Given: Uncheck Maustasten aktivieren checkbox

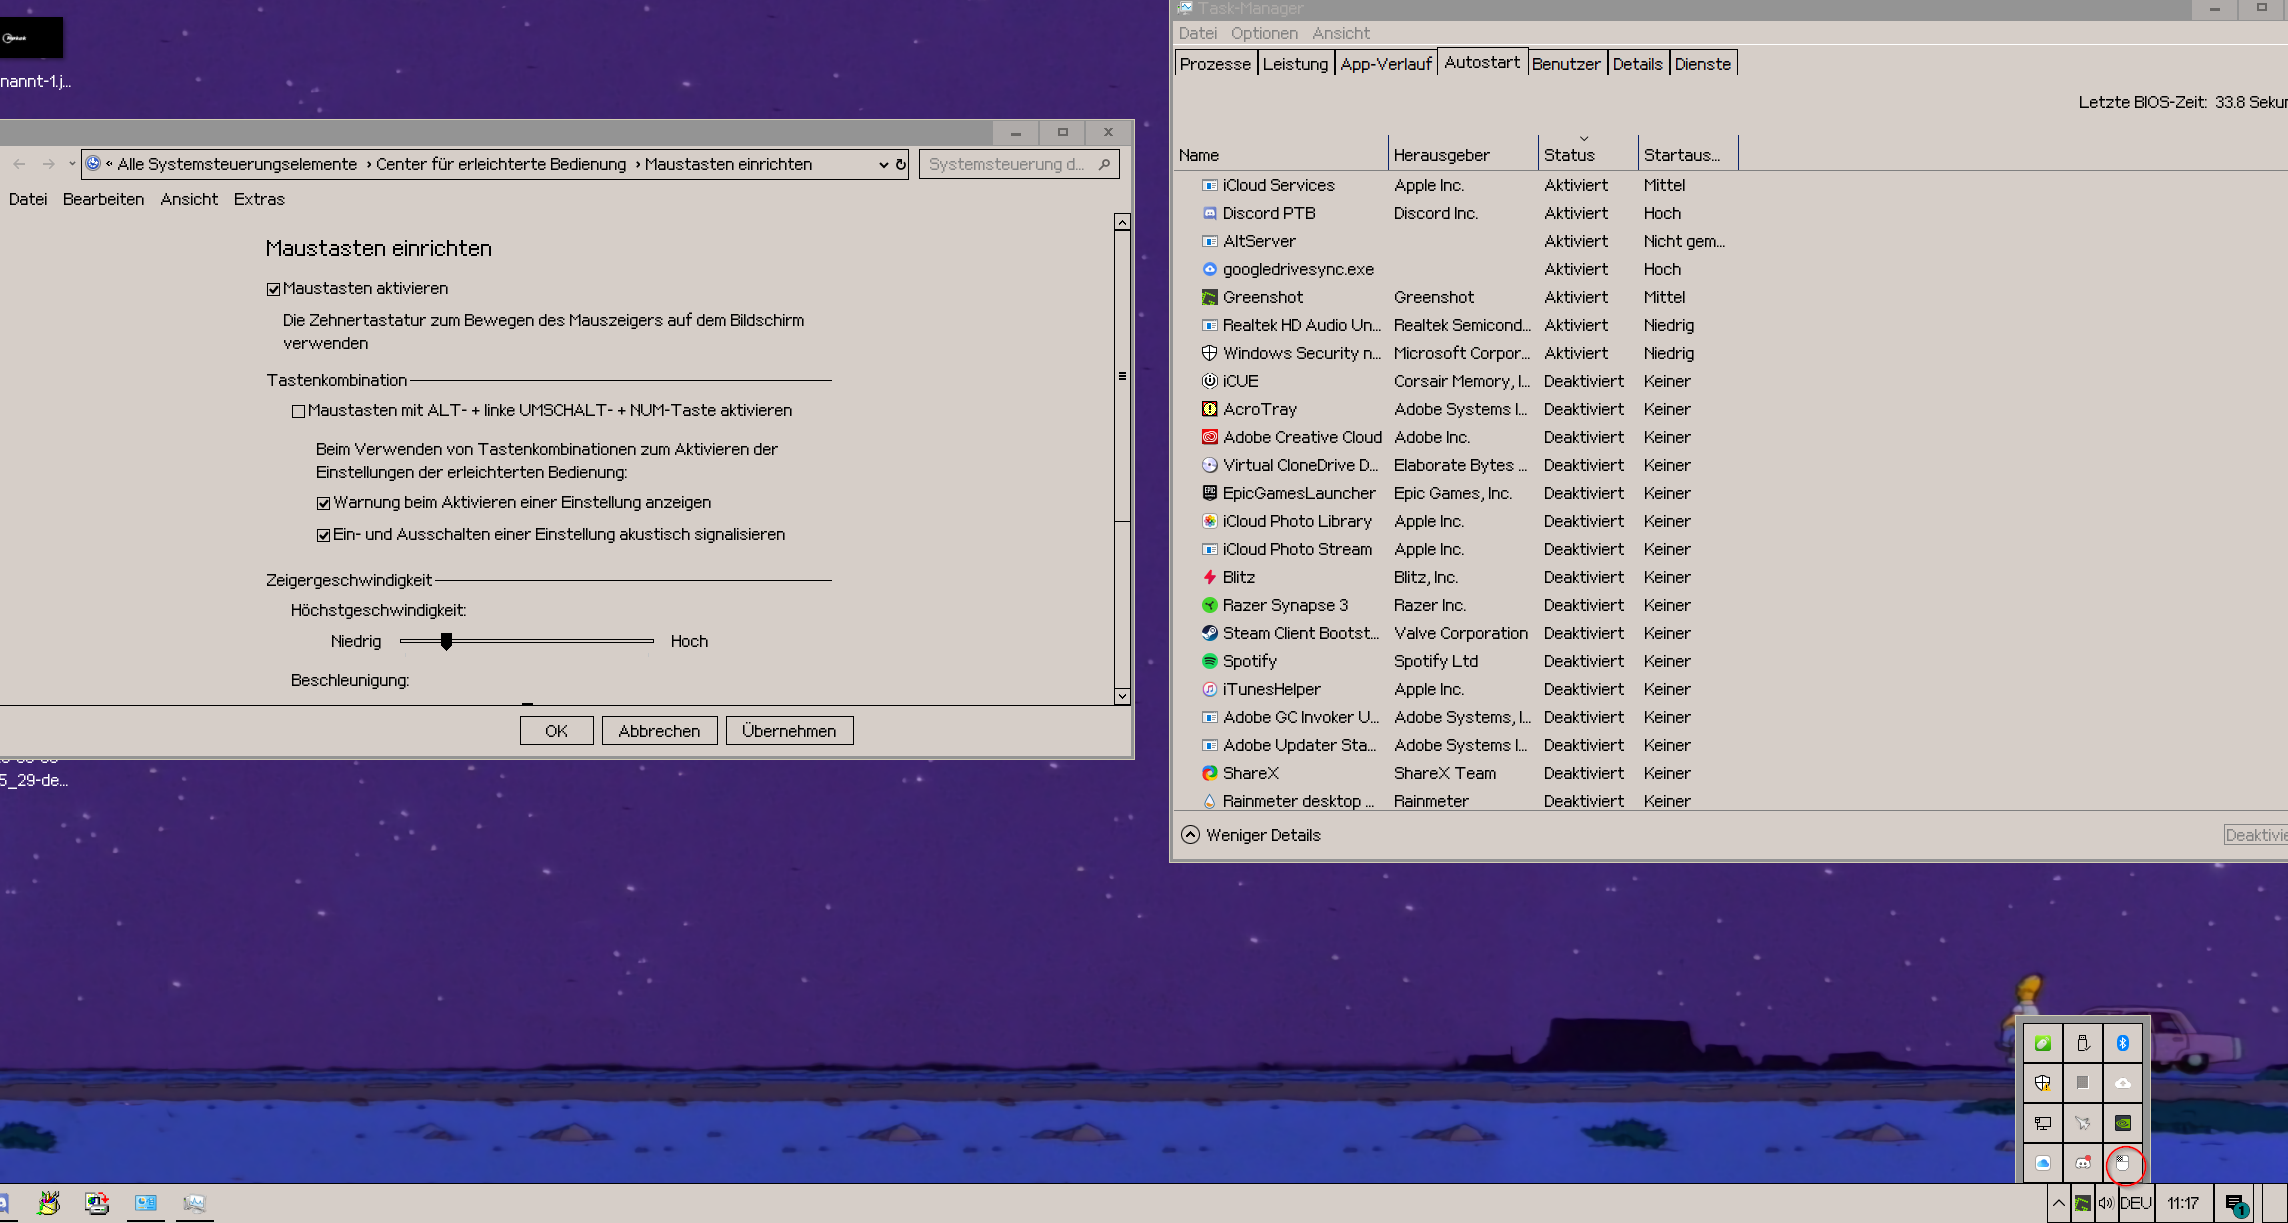Looking at the screenshot, I should (x=274, y=289).
